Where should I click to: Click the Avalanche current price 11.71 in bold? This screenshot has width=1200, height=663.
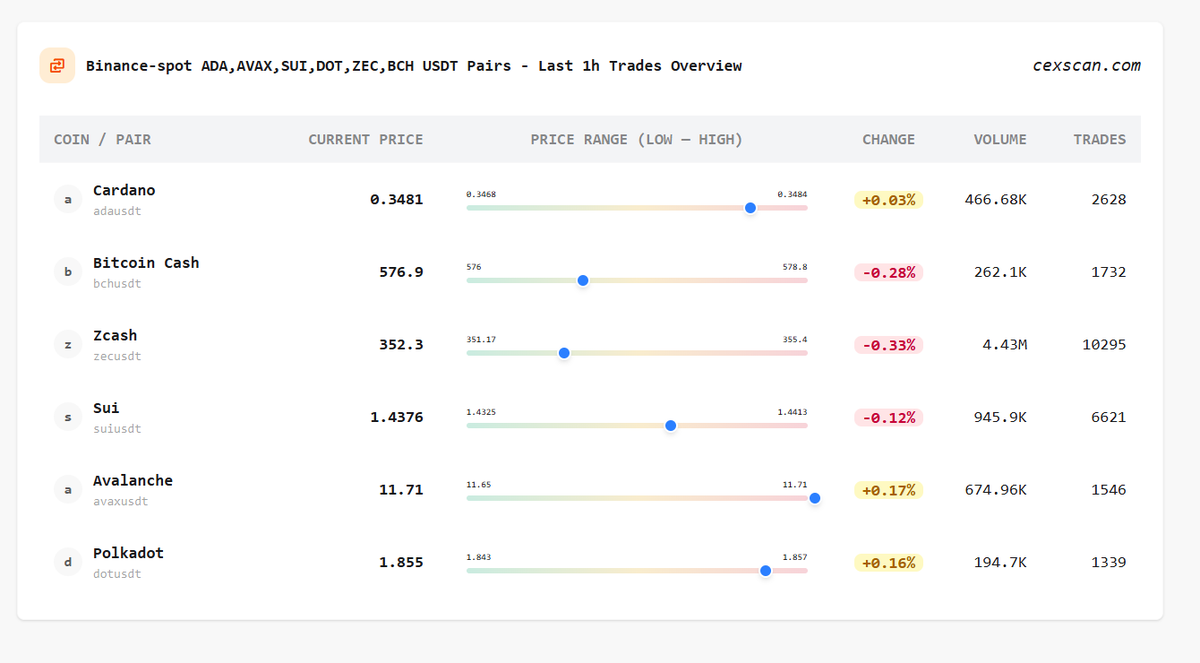401,490
